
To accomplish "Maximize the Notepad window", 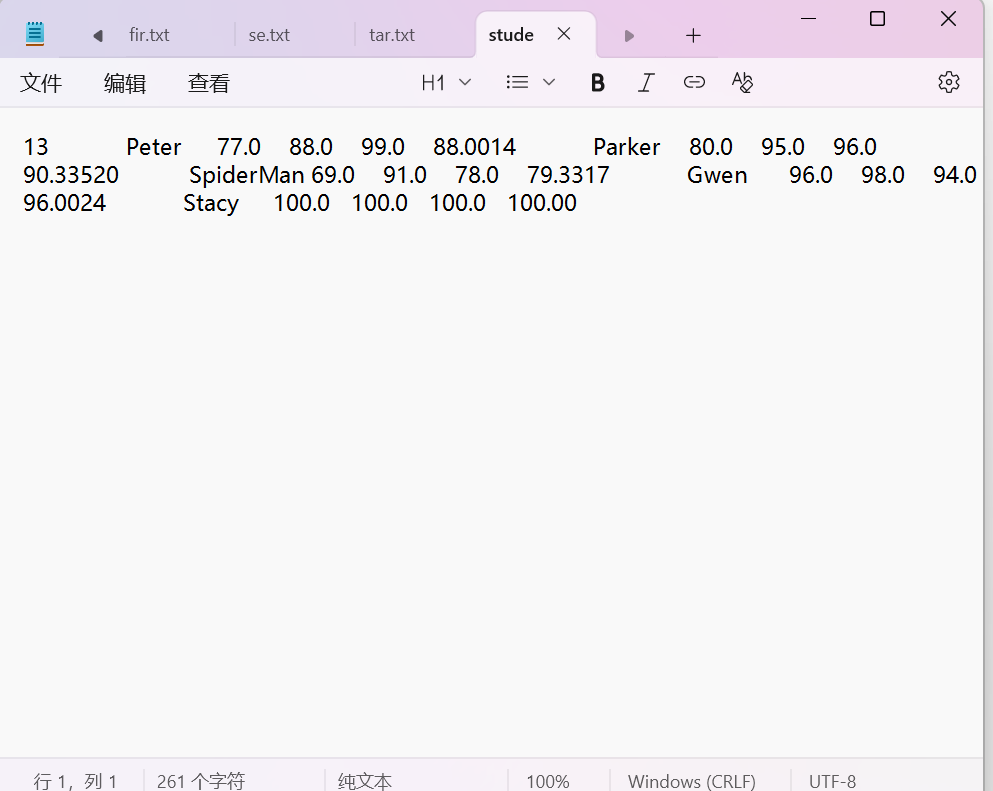I will [877, 19].
